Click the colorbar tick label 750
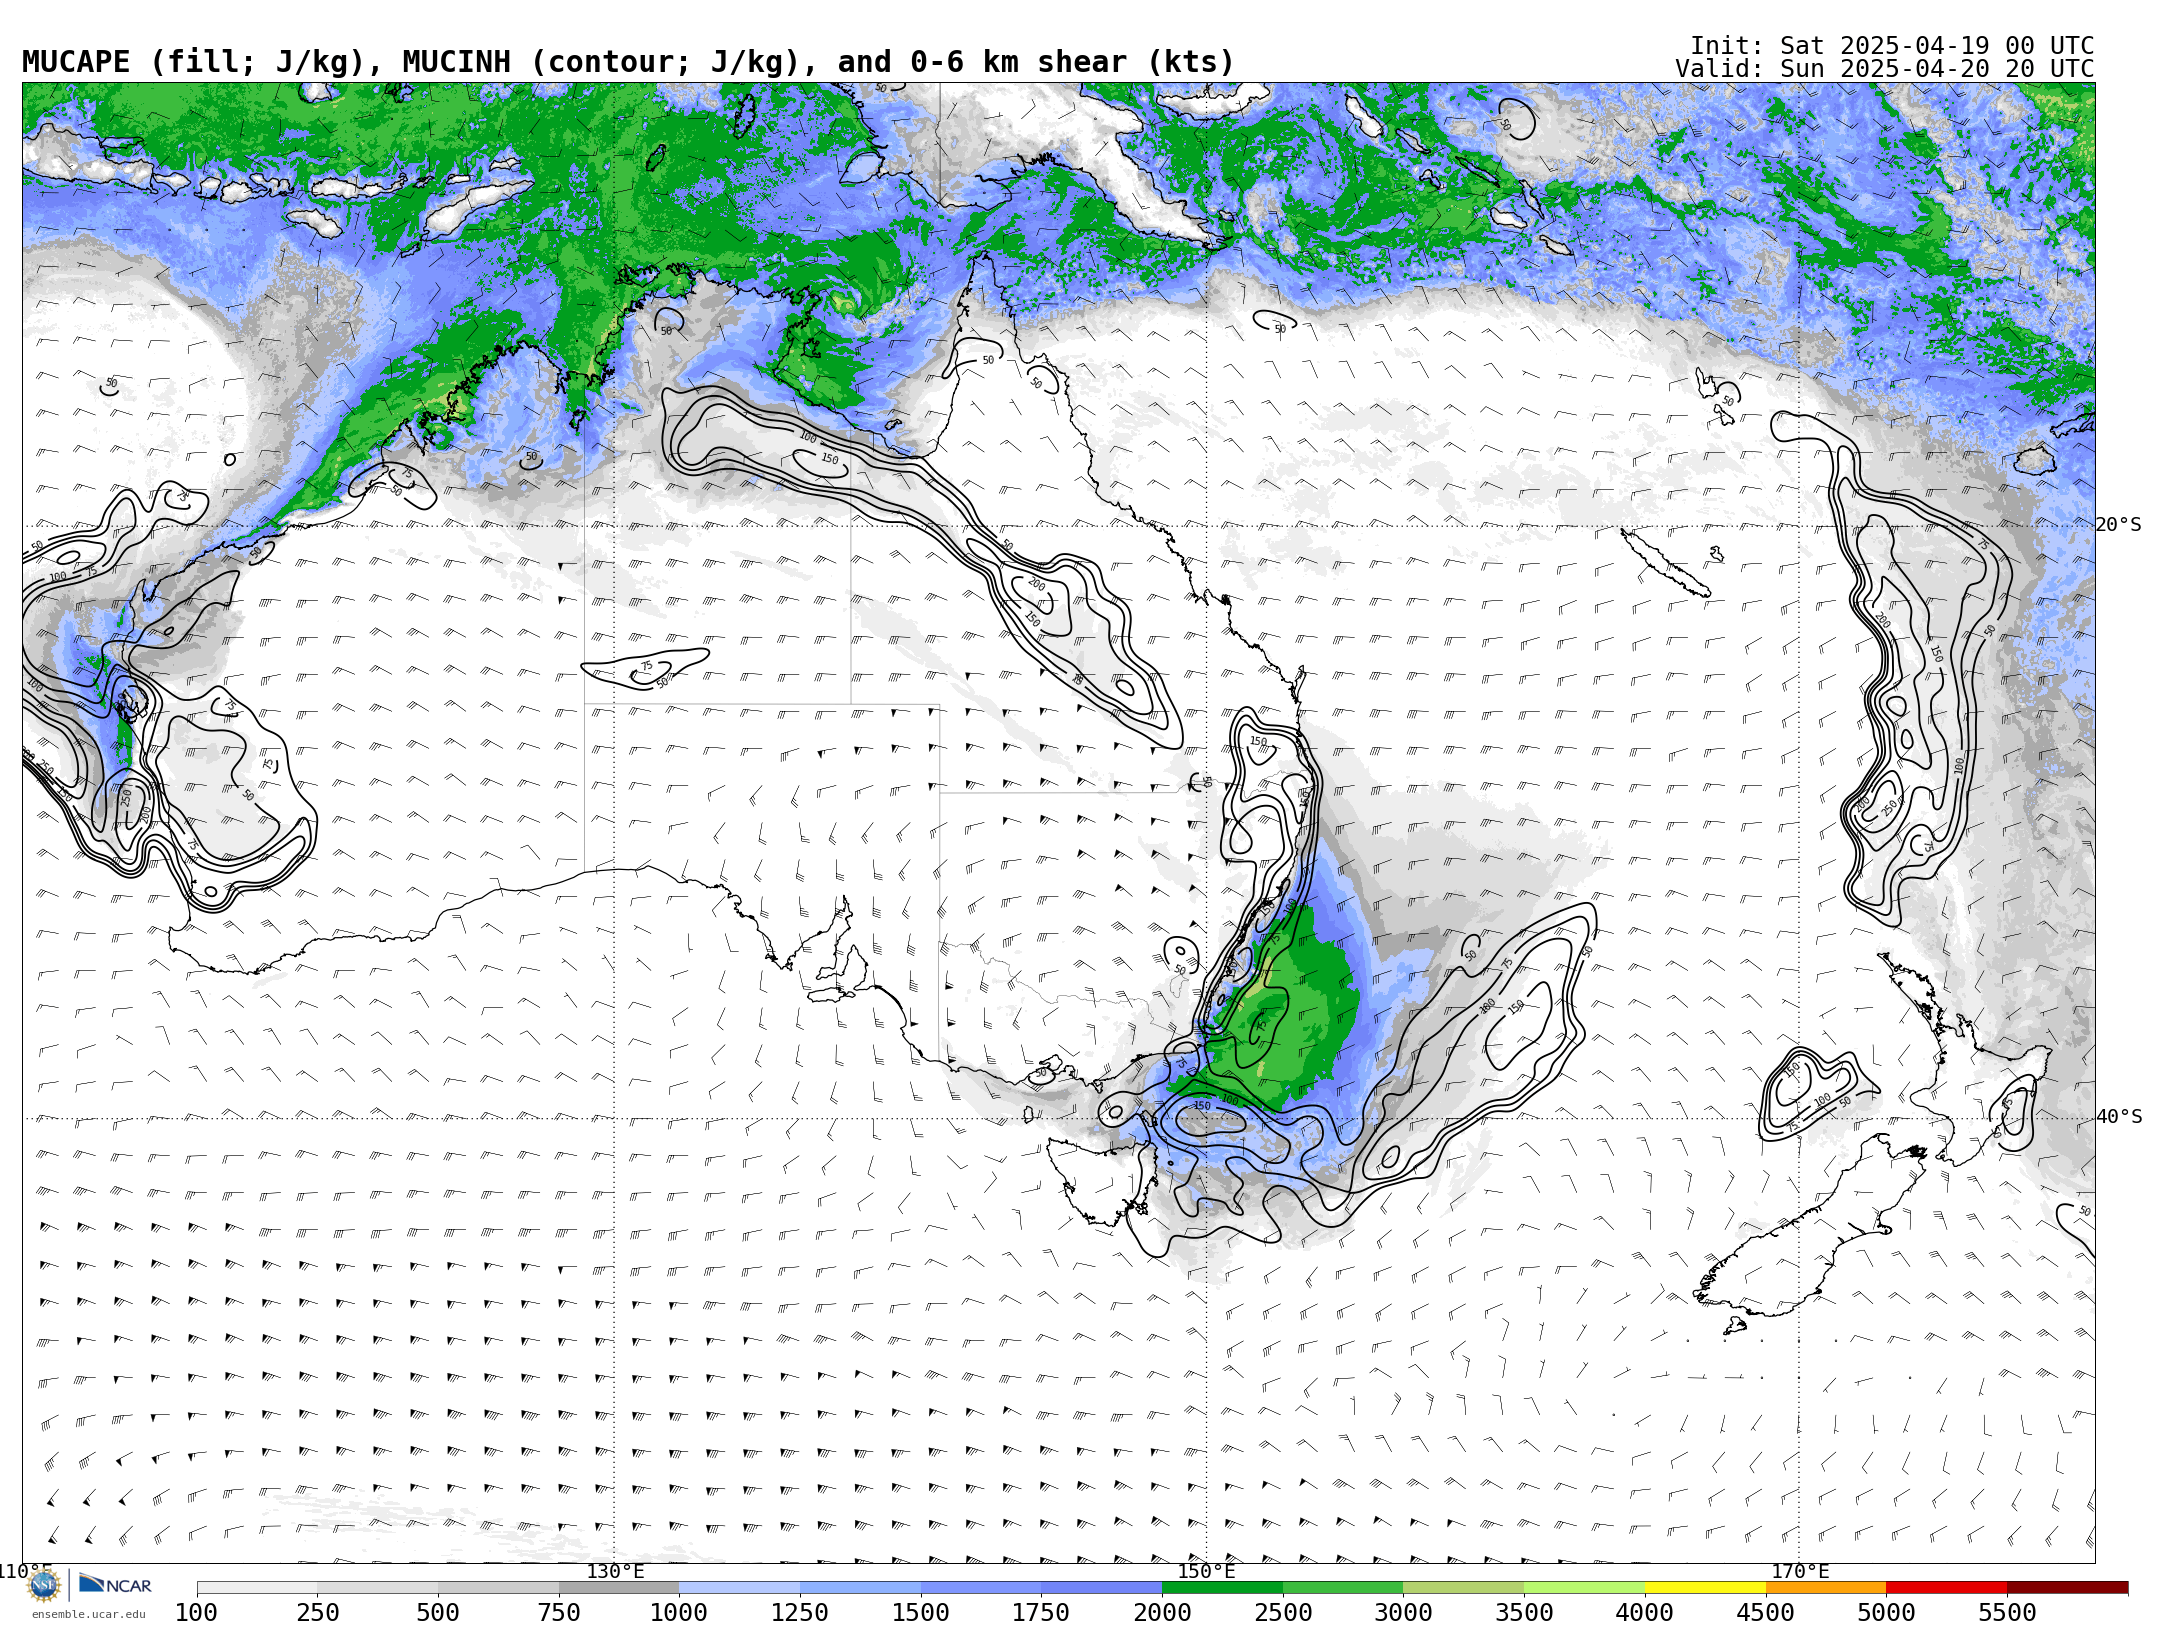2160x1626 pixels. [x=559, y=1613]
